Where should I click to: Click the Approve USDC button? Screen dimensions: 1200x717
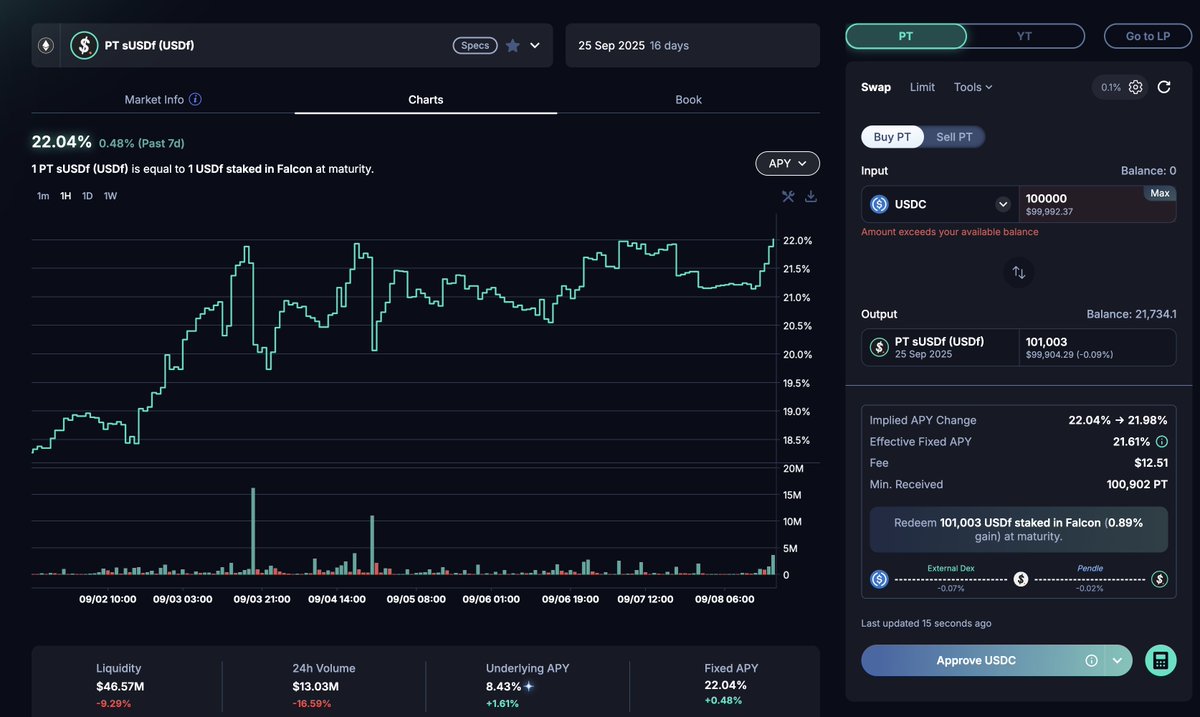click(x=976, y=660)
